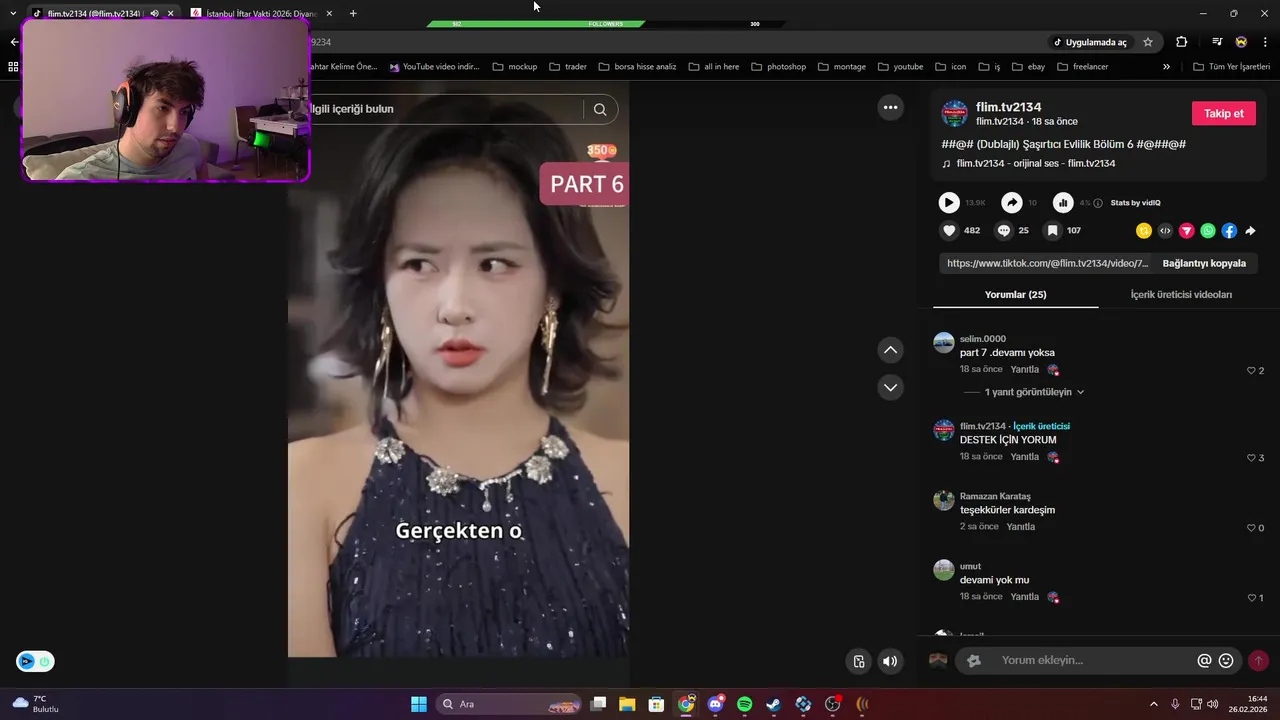Viewport: 1280px width, 720px height.
Task: Expand hidden bookmarks with the double chevron
Action: click(x=1166, y=66)
